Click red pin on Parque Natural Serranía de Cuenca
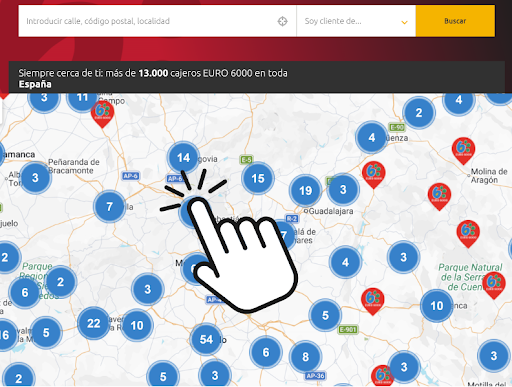The height and width of the screenshot is (387, 512). pyautogui.click(x=494, y=285)
